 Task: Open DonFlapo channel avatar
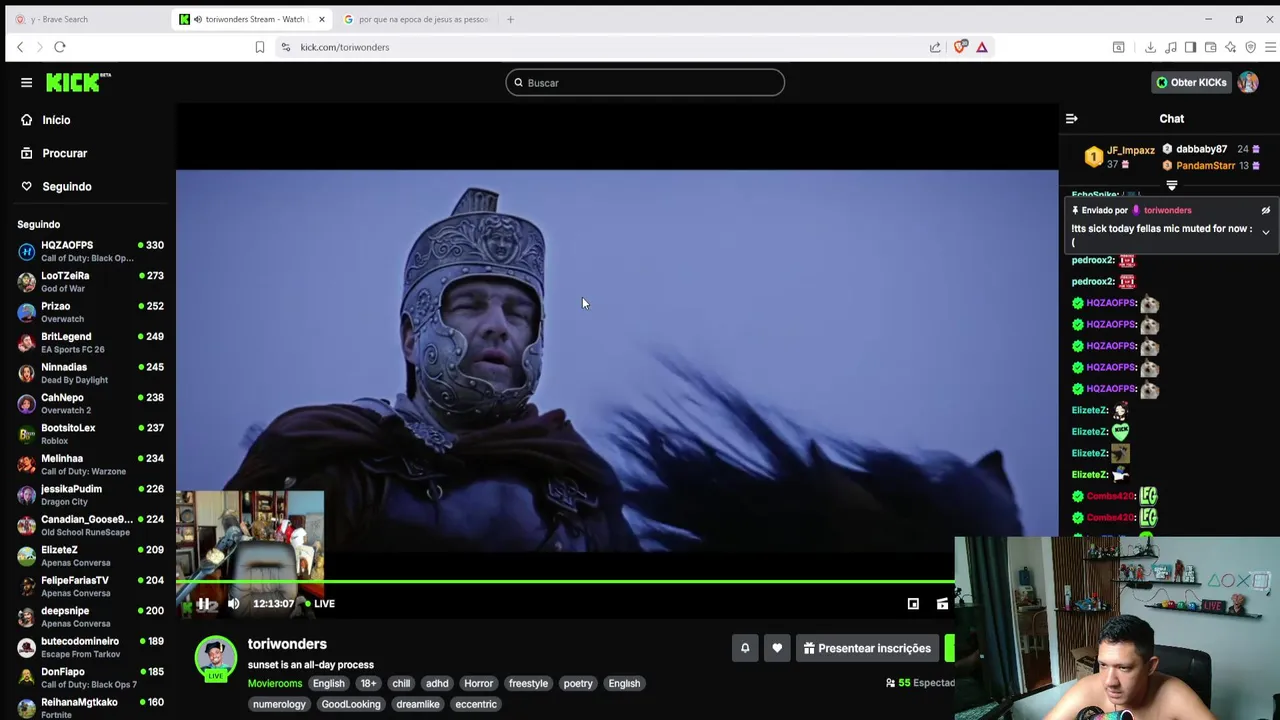[26, 678]
